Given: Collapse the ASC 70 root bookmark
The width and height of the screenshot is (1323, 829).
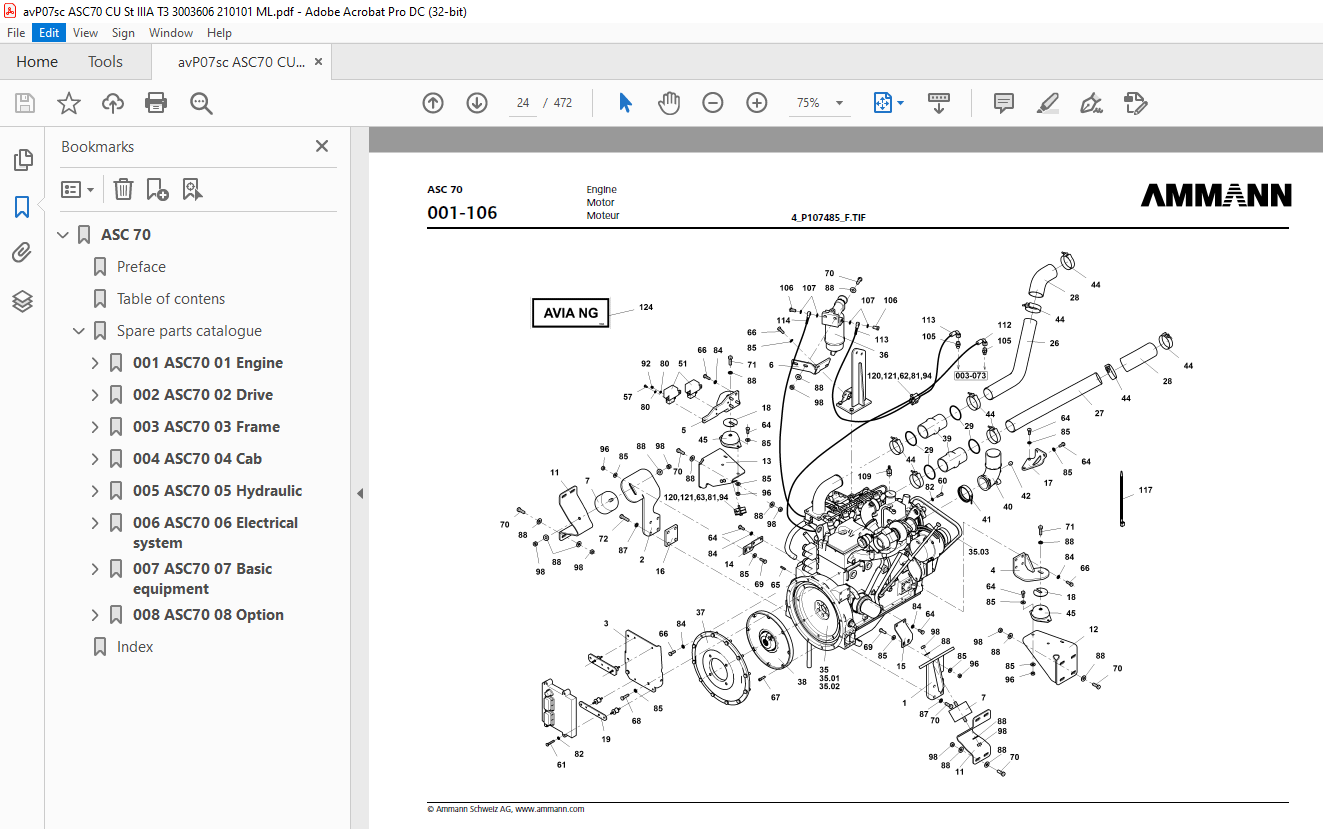Looking at the screenshot, I should 63,235.
